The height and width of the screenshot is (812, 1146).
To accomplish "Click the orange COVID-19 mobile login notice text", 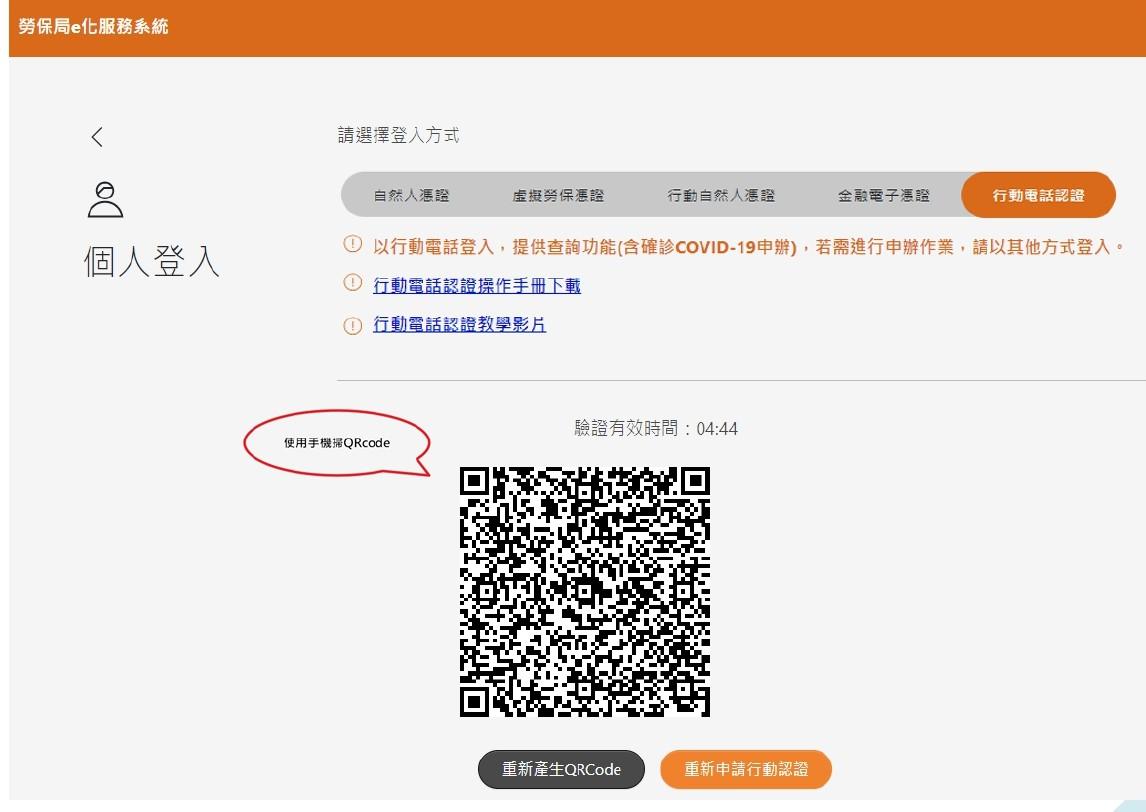I will coord(749,247).
